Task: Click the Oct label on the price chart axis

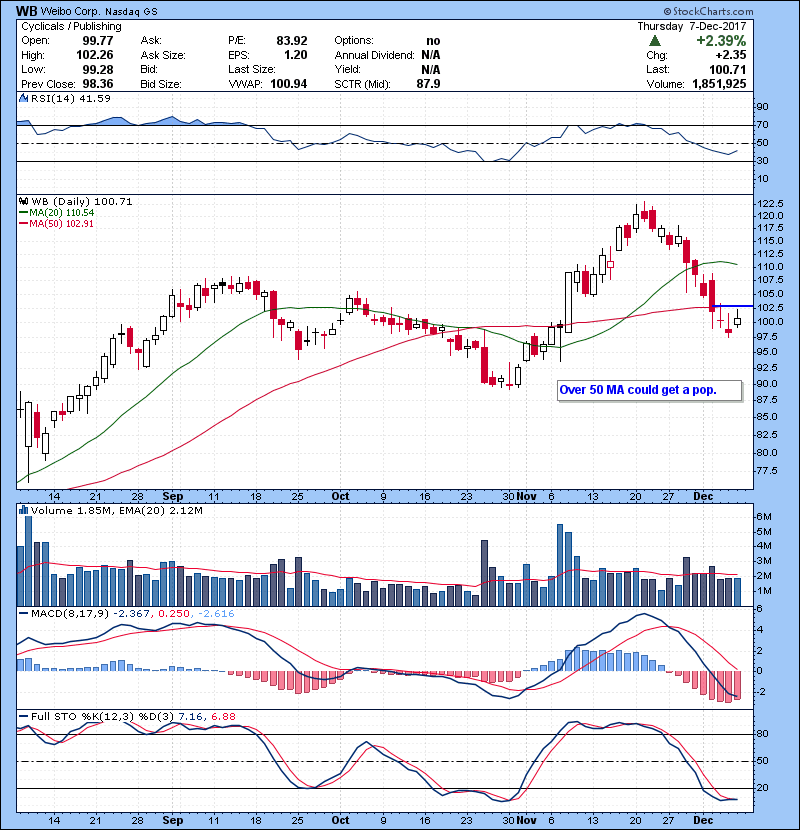Action: 340,497
